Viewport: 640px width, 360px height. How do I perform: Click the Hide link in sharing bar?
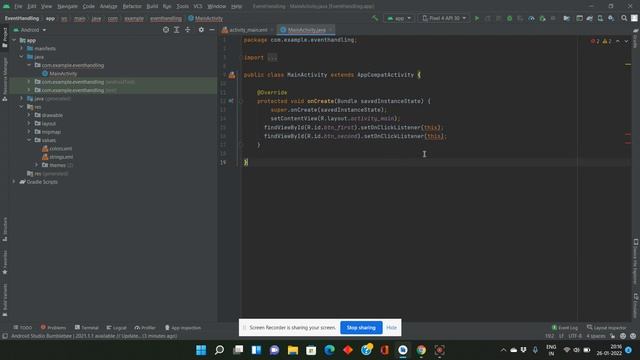point(391,328)
